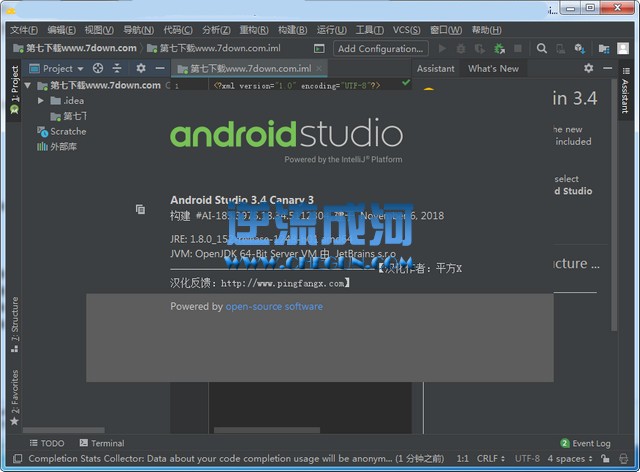
Task: Collapse the root project node arrow
Action: (x=28, y=85)
